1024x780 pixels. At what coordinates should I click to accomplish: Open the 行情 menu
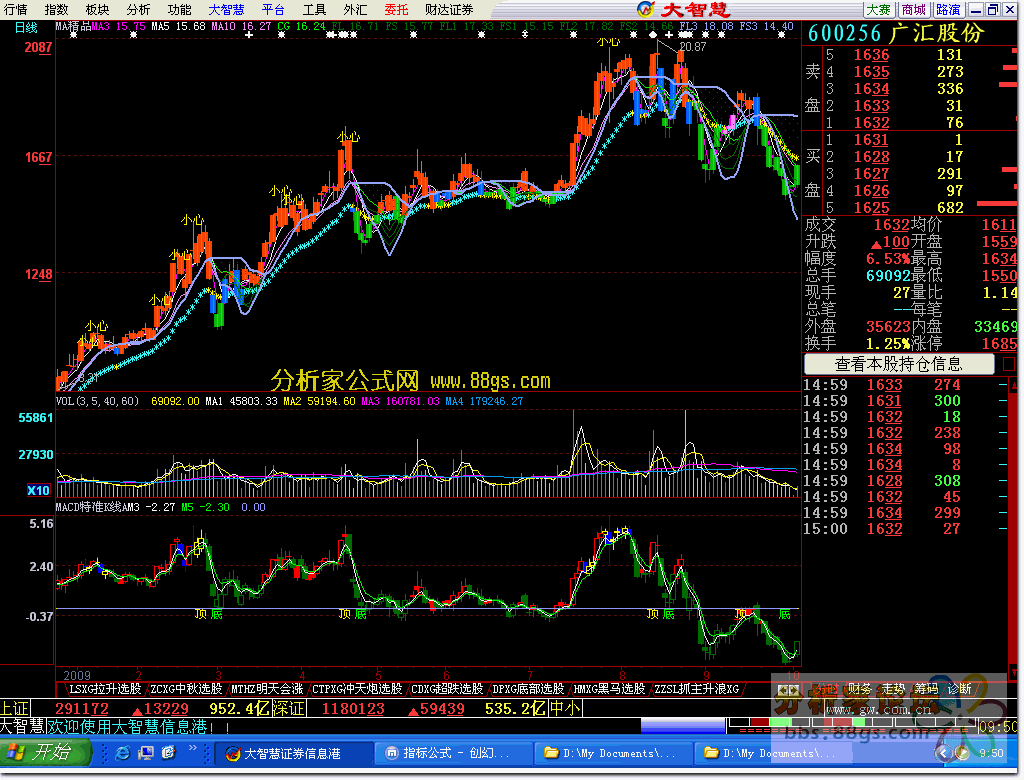pyautogui.click(x=16, y=9)
